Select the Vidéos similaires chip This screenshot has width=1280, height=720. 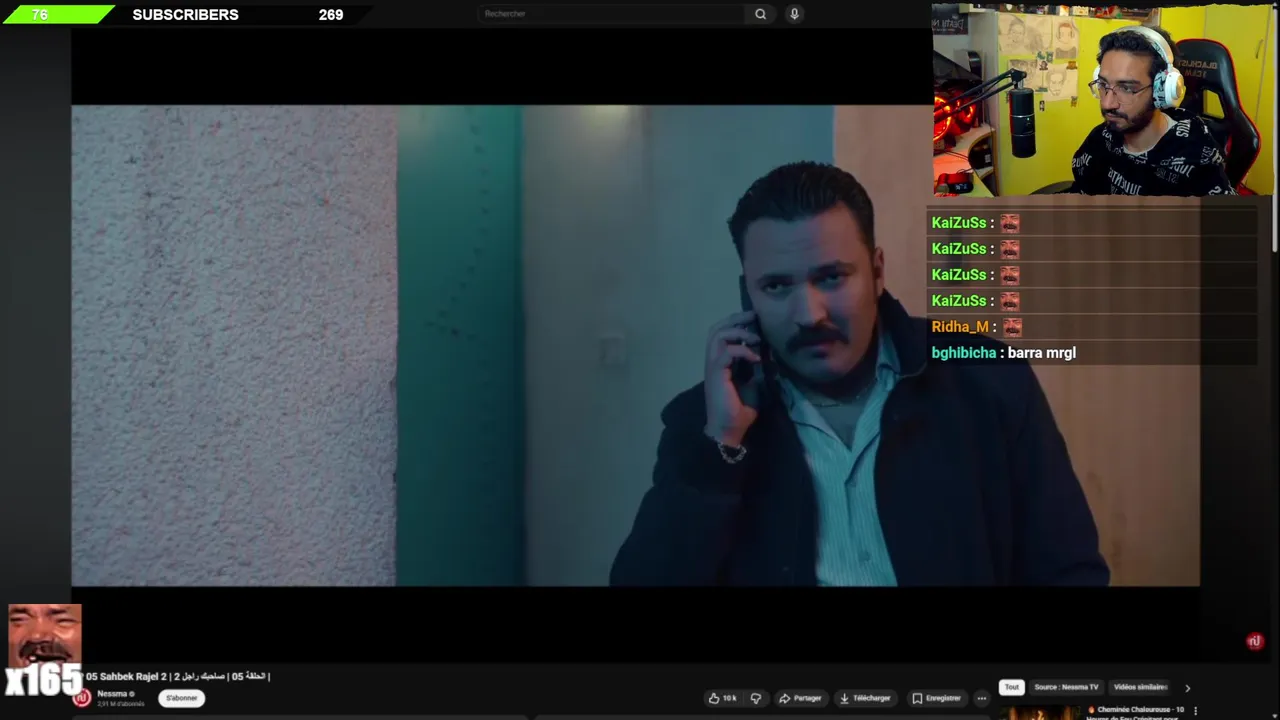(1140, 687)
